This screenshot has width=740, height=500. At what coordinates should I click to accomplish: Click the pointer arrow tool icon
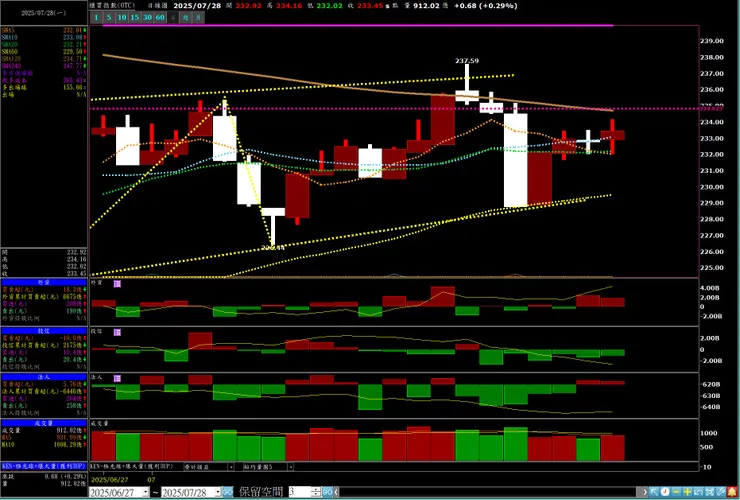coord(654,492)
